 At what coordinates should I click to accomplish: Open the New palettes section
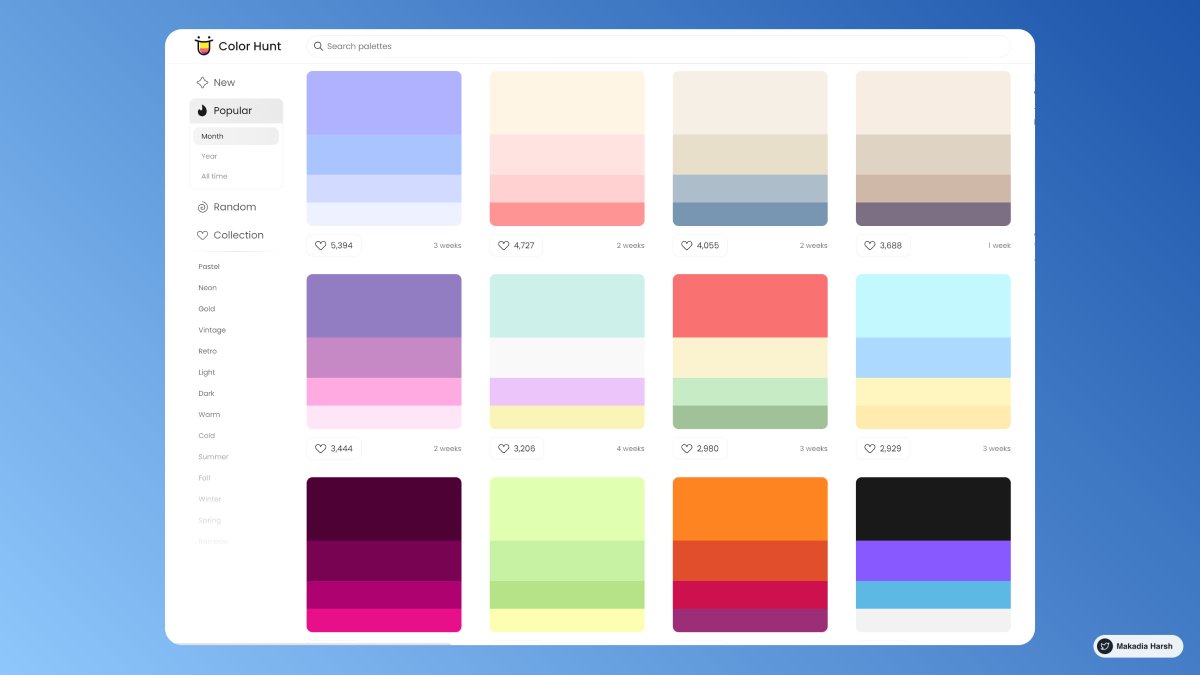tap(222, 82)
